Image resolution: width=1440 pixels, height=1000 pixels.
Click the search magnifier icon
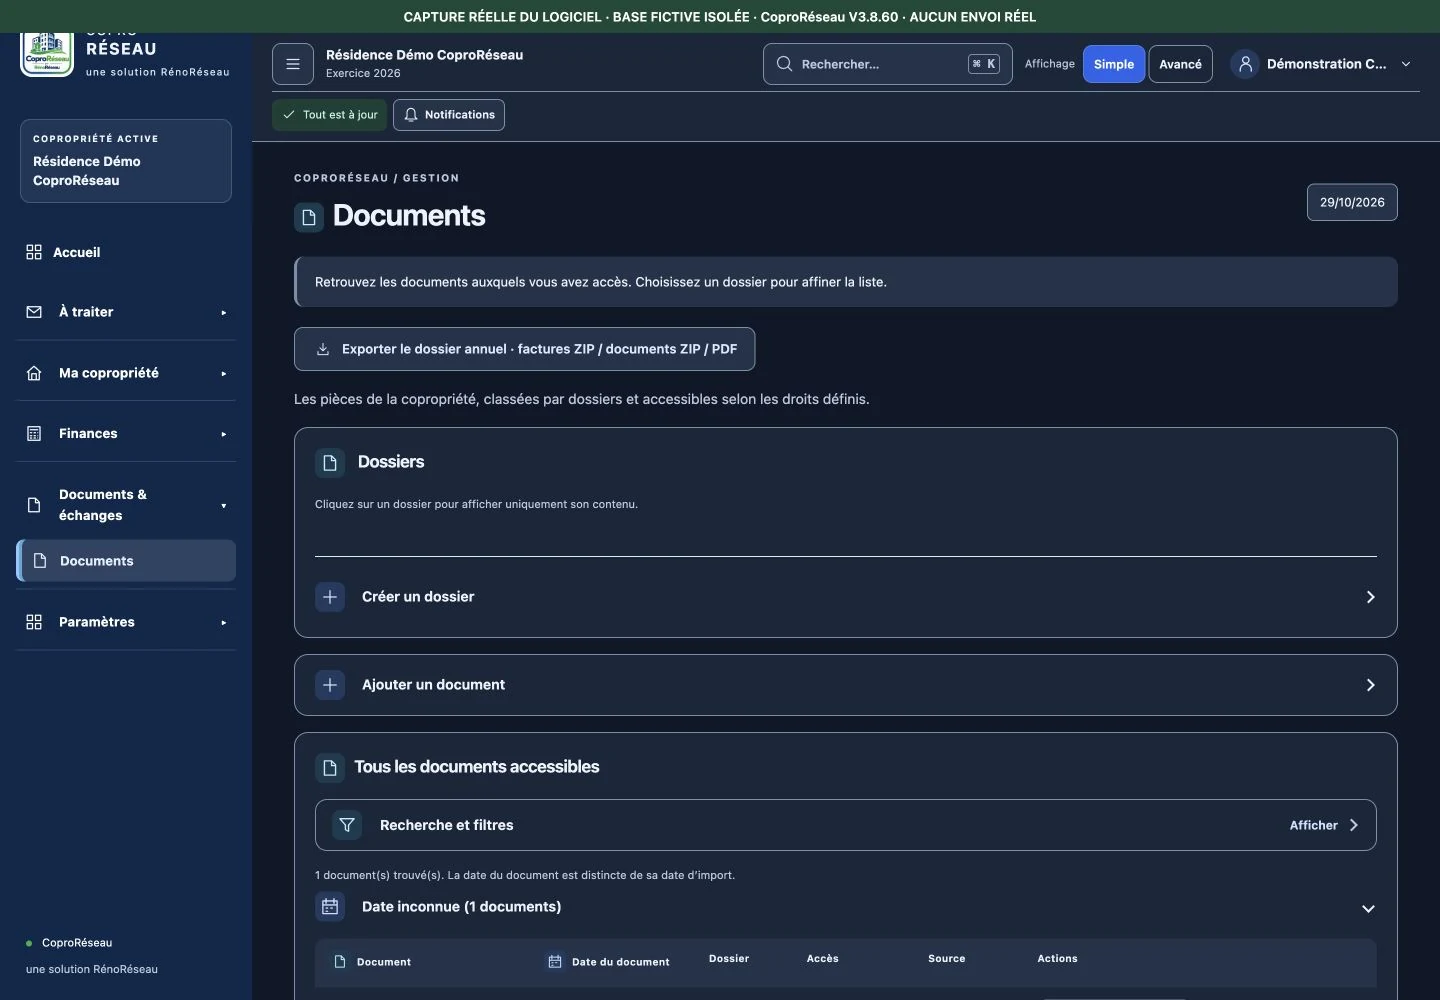tap(784, 64)
